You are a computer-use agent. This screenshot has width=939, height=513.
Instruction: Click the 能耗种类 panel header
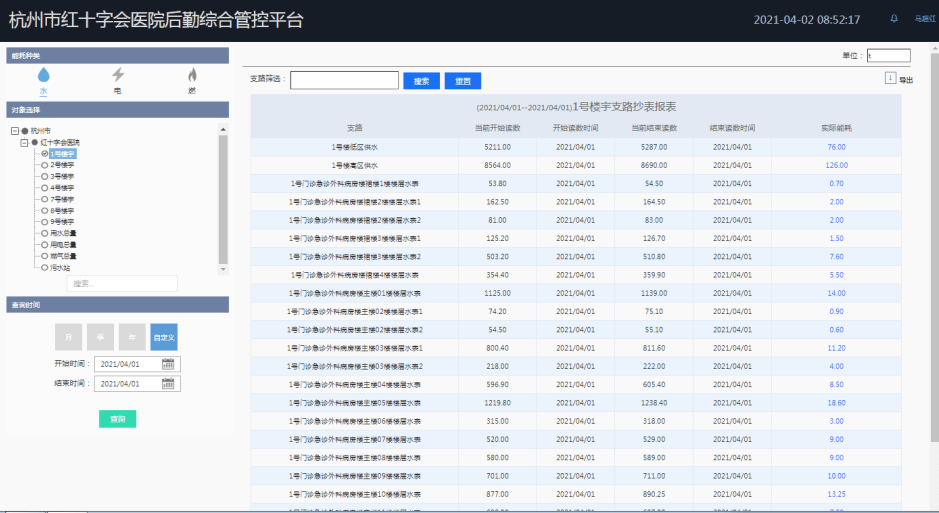coord(117,56)
